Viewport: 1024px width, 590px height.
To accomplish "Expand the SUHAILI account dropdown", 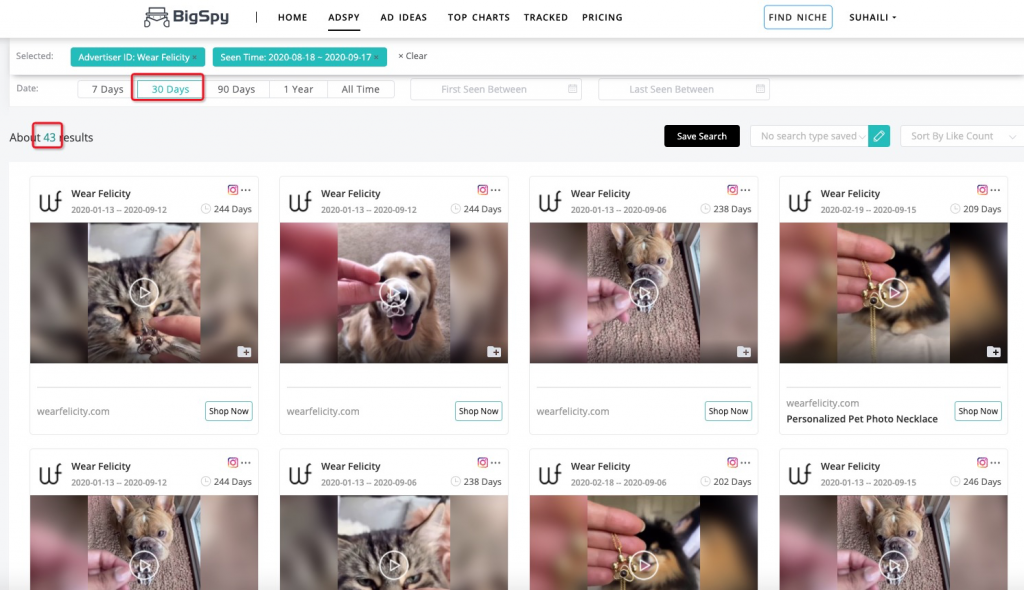I will 872,18.
